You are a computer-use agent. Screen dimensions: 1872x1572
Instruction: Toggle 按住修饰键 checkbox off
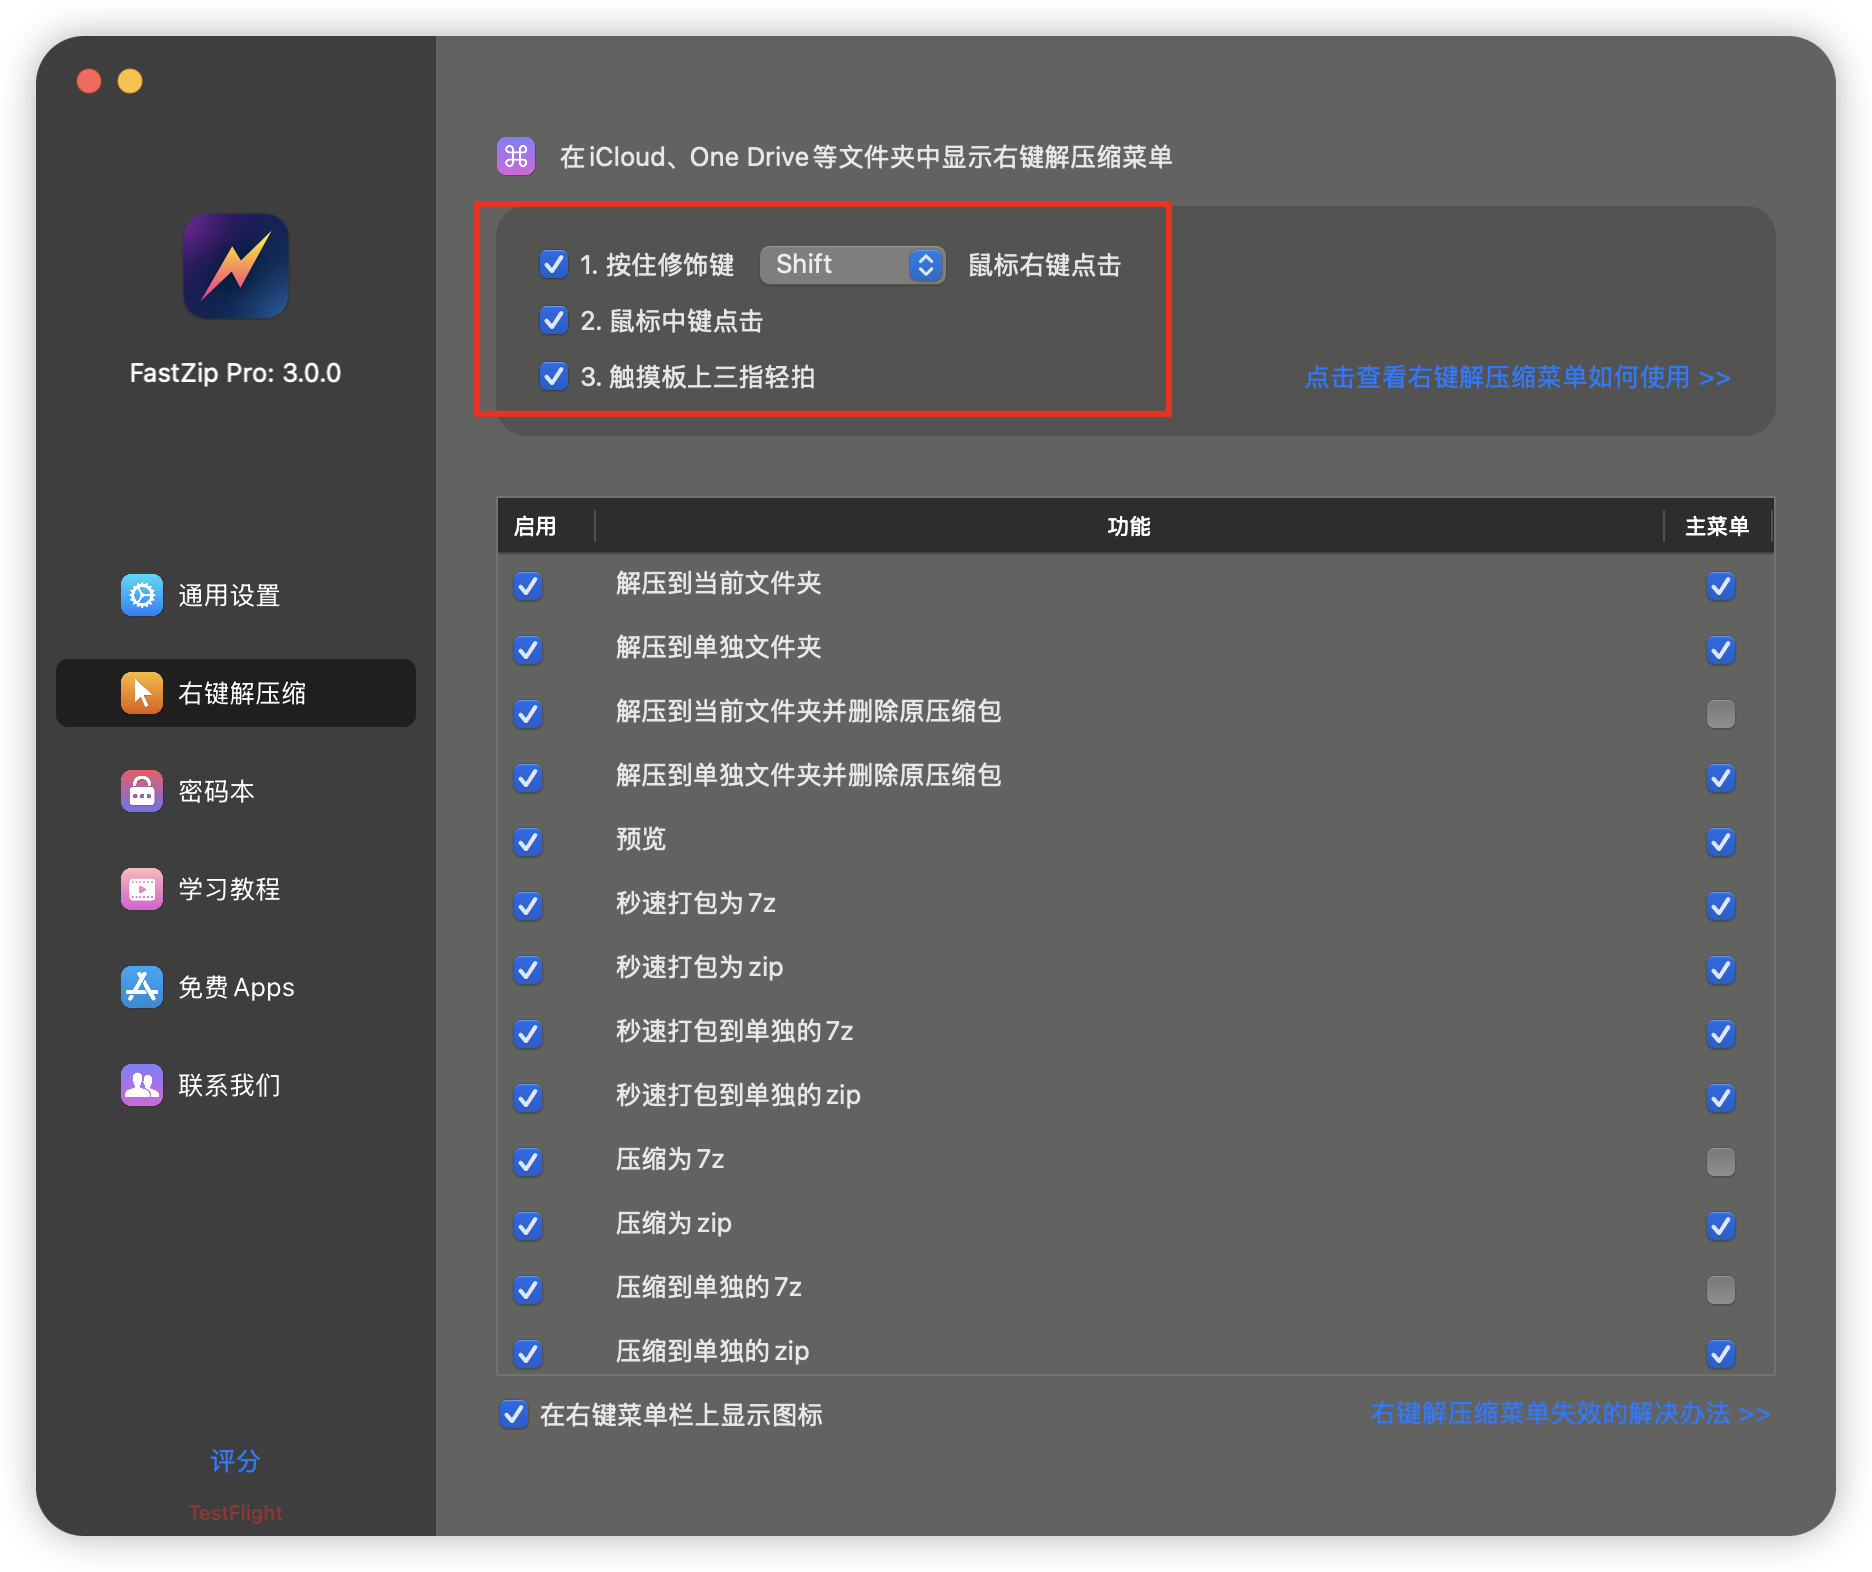click(553, 265)
